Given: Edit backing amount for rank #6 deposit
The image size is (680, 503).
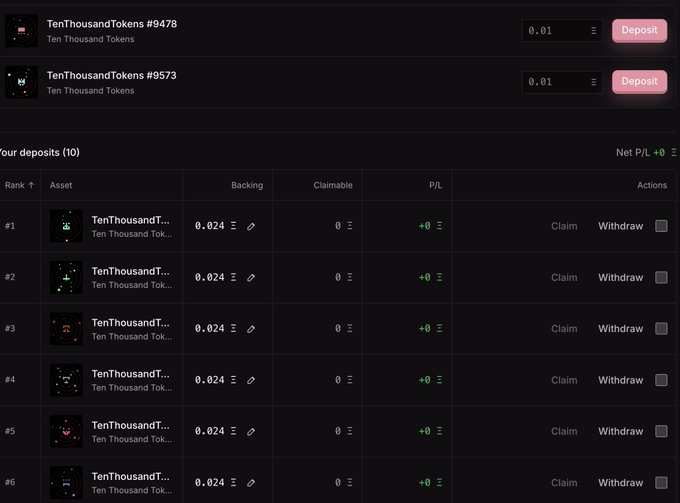Looking at the screenshot, I should [251, 483].
